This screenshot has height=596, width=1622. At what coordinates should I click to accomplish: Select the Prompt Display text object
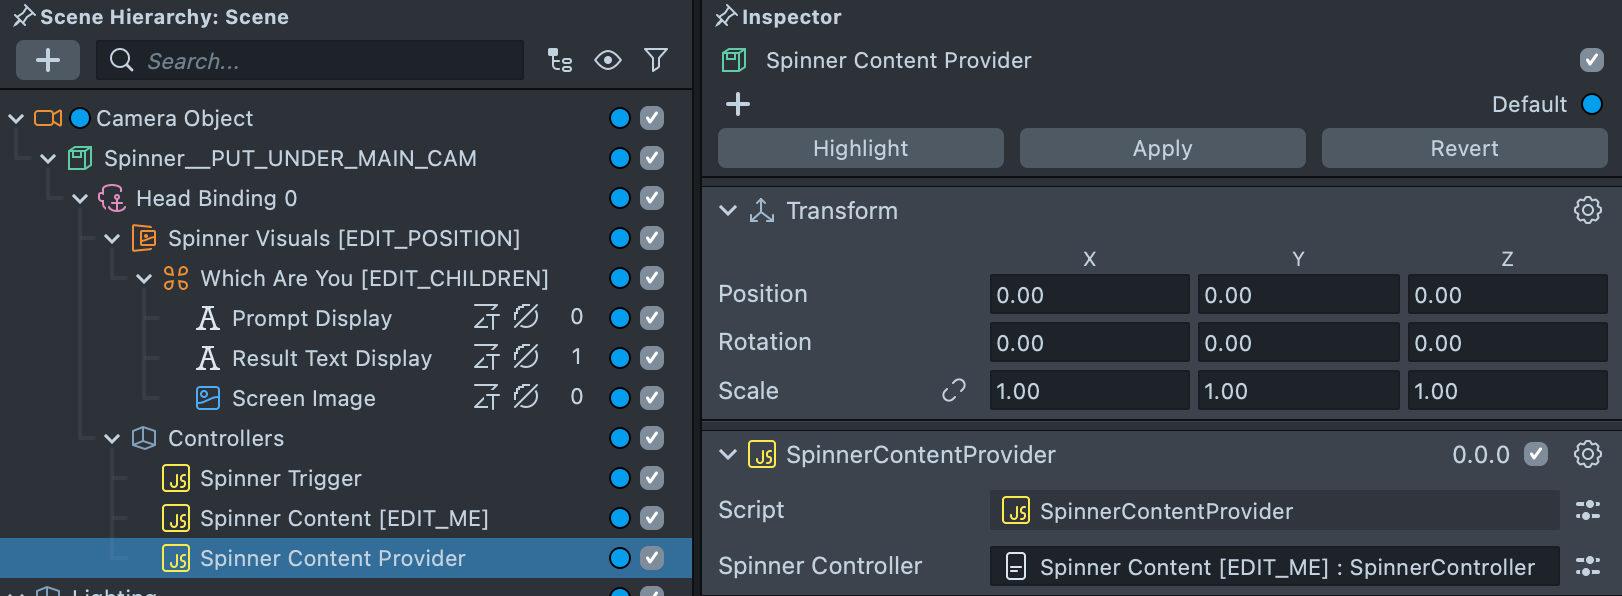311,318
